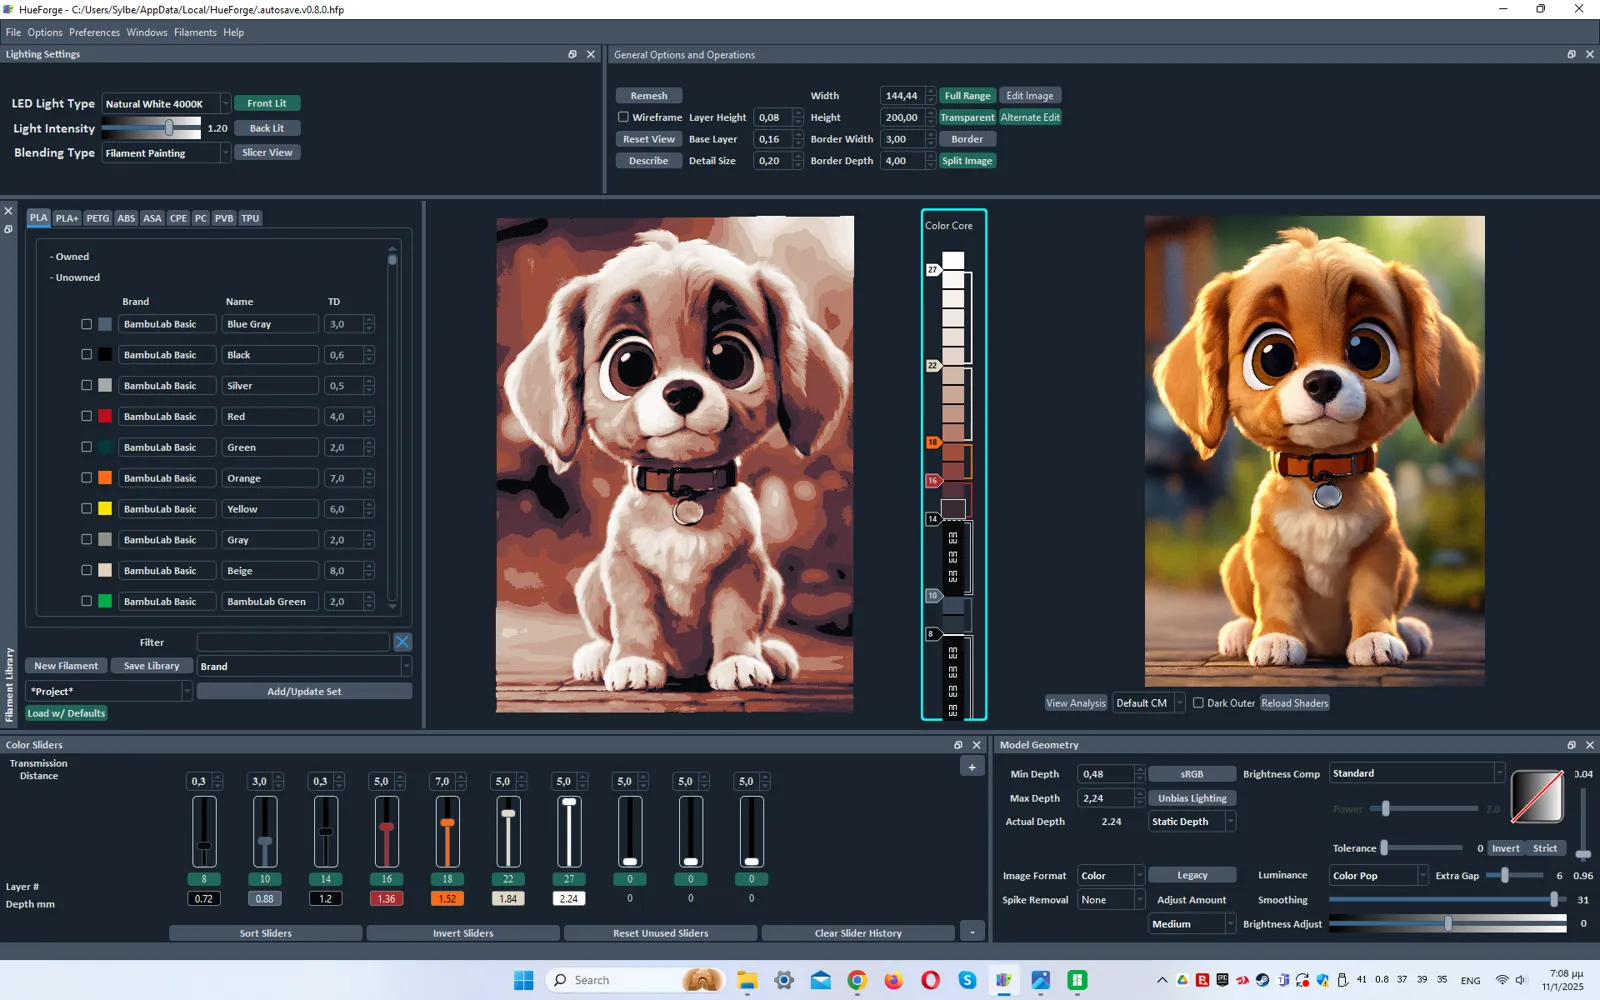Image resolution: width=1600 pixels, height=1000 pixels.
Task: Undock the Lighting Settings panel
Action: pyautogui.click(x=572, y=54)
